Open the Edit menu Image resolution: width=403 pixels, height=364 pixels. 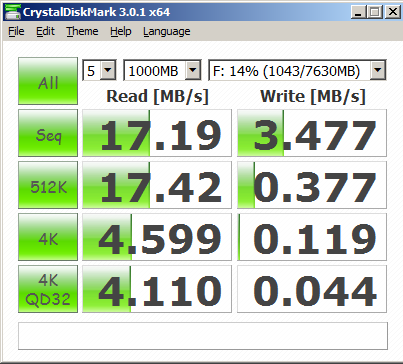click(x=45, y=31)
